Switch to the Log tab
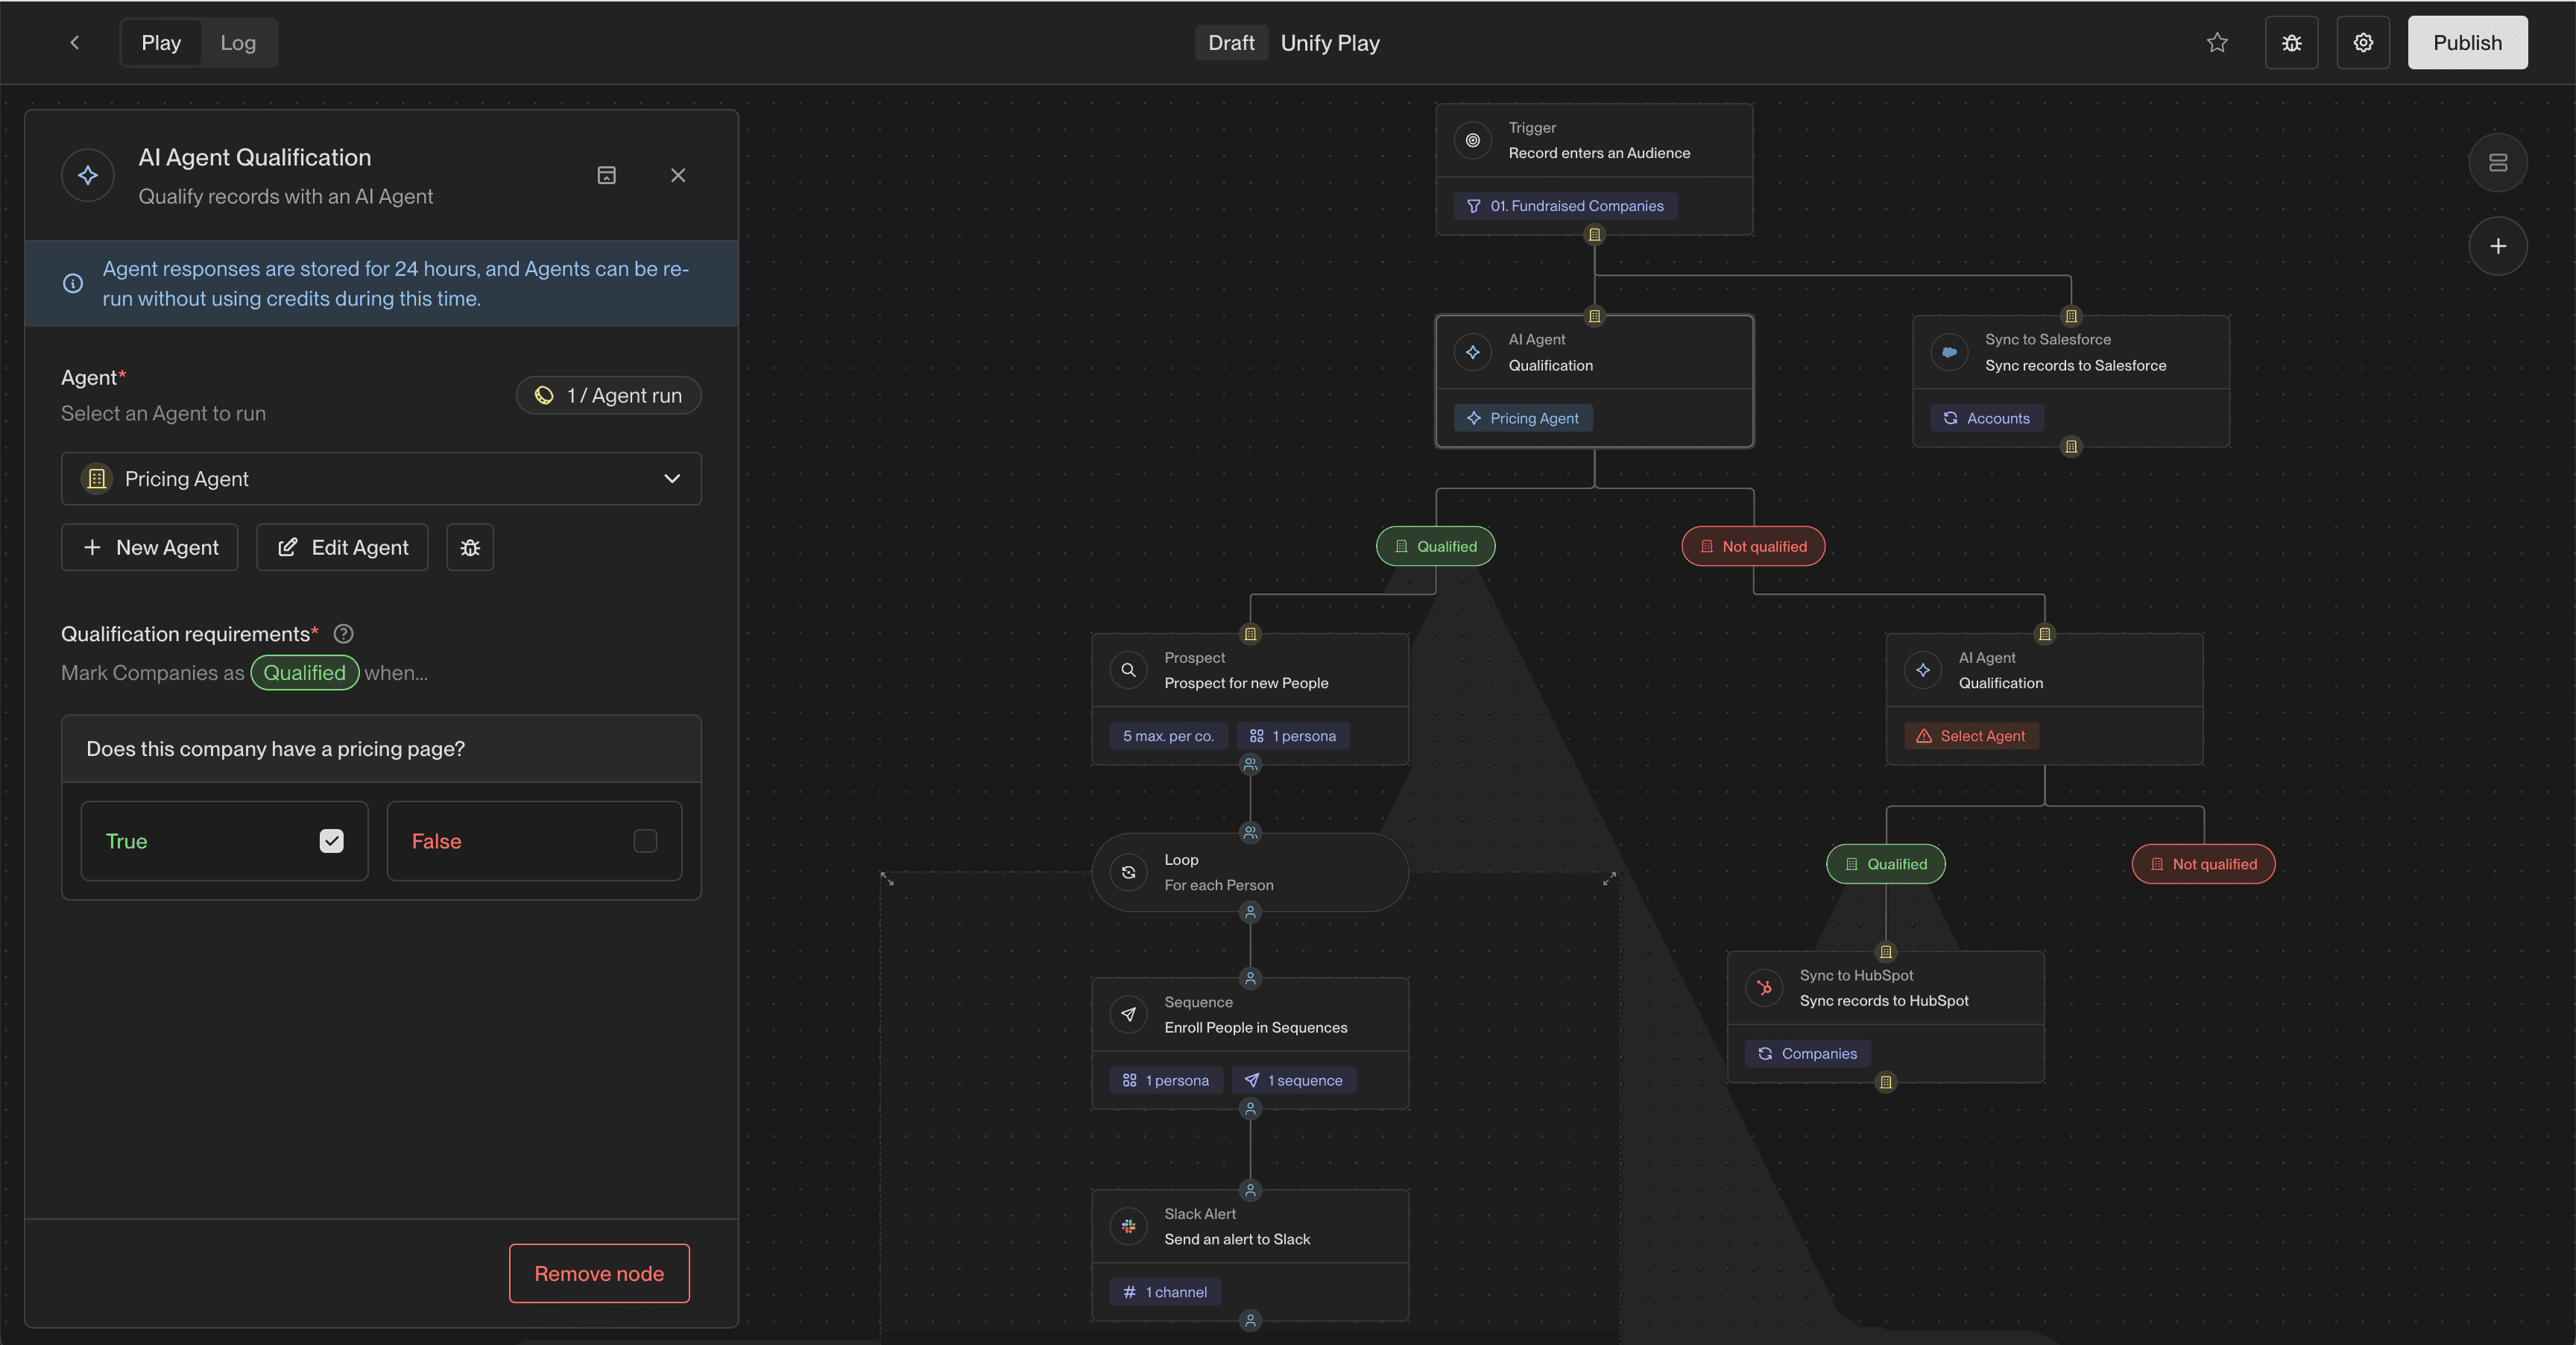Screen dimensions: 2576x1345 tap(238, 42)
